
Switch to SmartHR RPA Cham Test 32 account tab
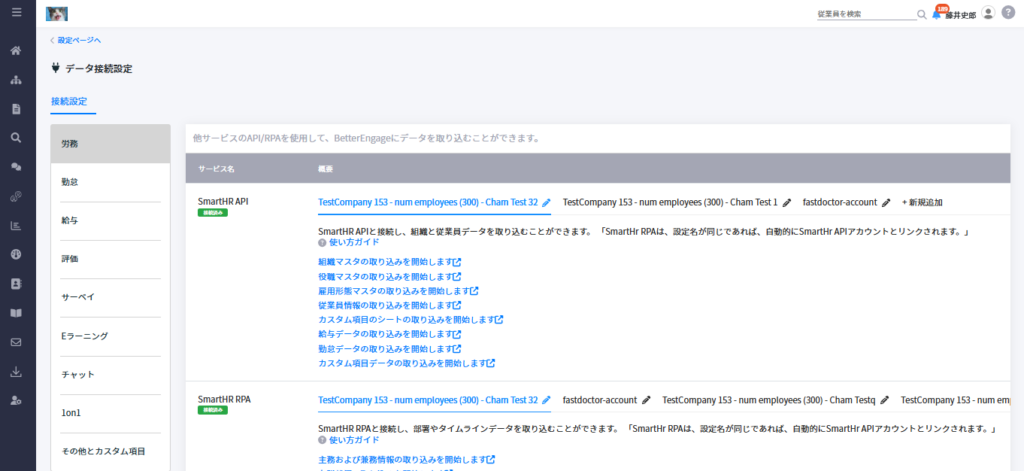point(428,400)
